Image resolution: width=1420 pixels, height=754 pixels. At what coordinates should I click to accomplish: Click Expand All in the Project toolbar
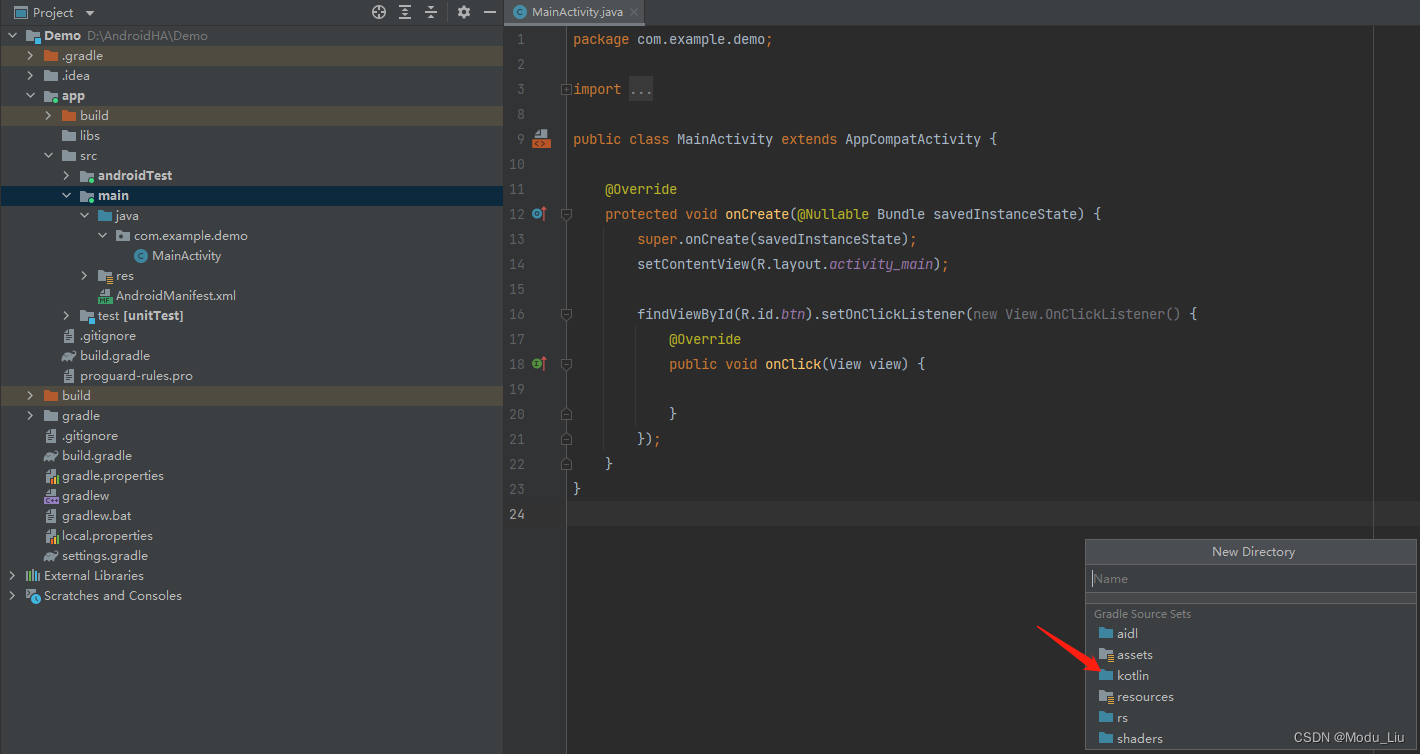(x=404, y=12)
